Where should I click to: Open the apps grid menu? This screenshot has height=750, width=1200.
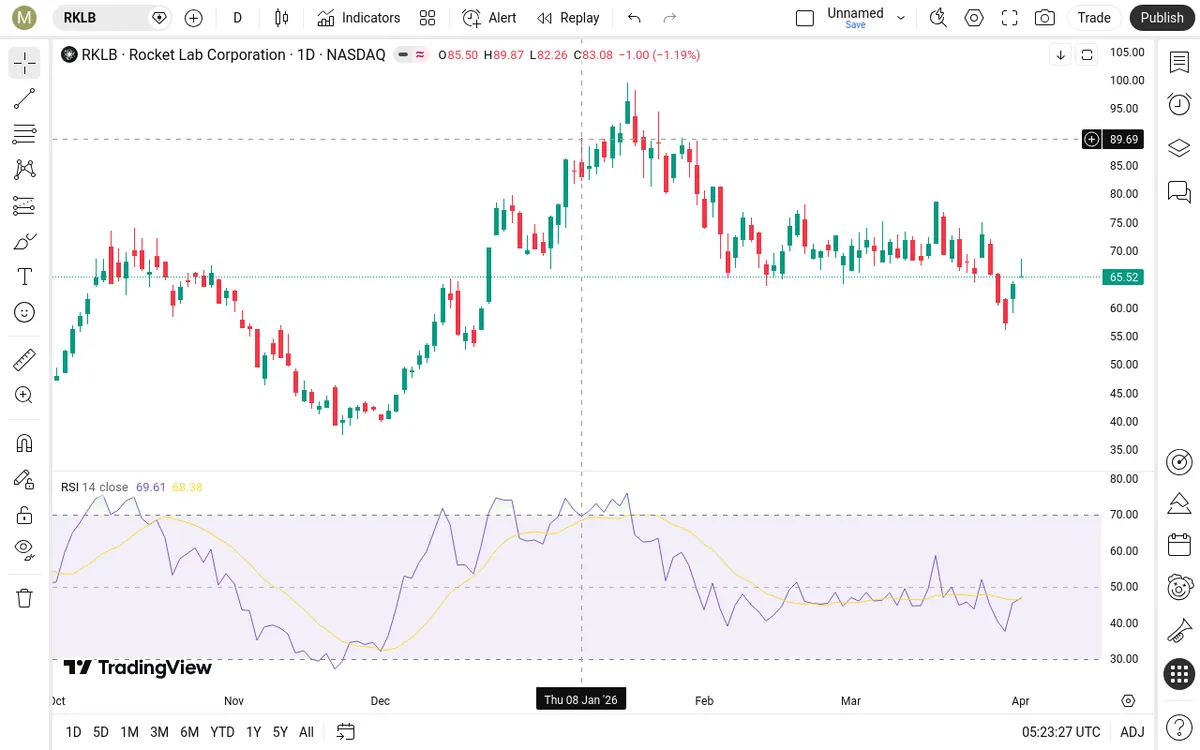1180,675
